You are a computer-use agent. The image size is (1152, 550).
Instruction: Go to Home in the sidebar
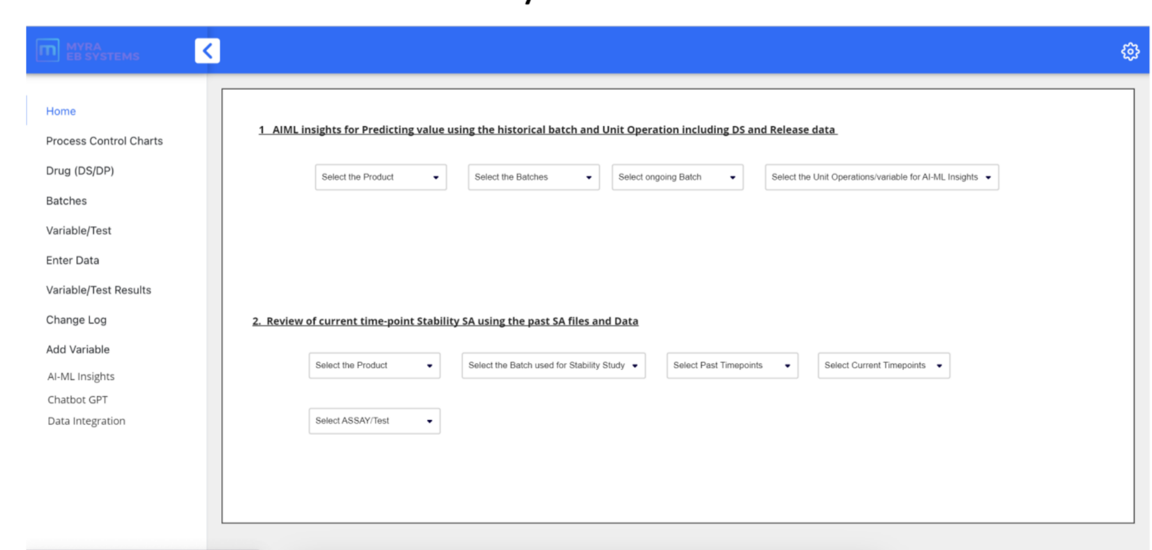61,111
